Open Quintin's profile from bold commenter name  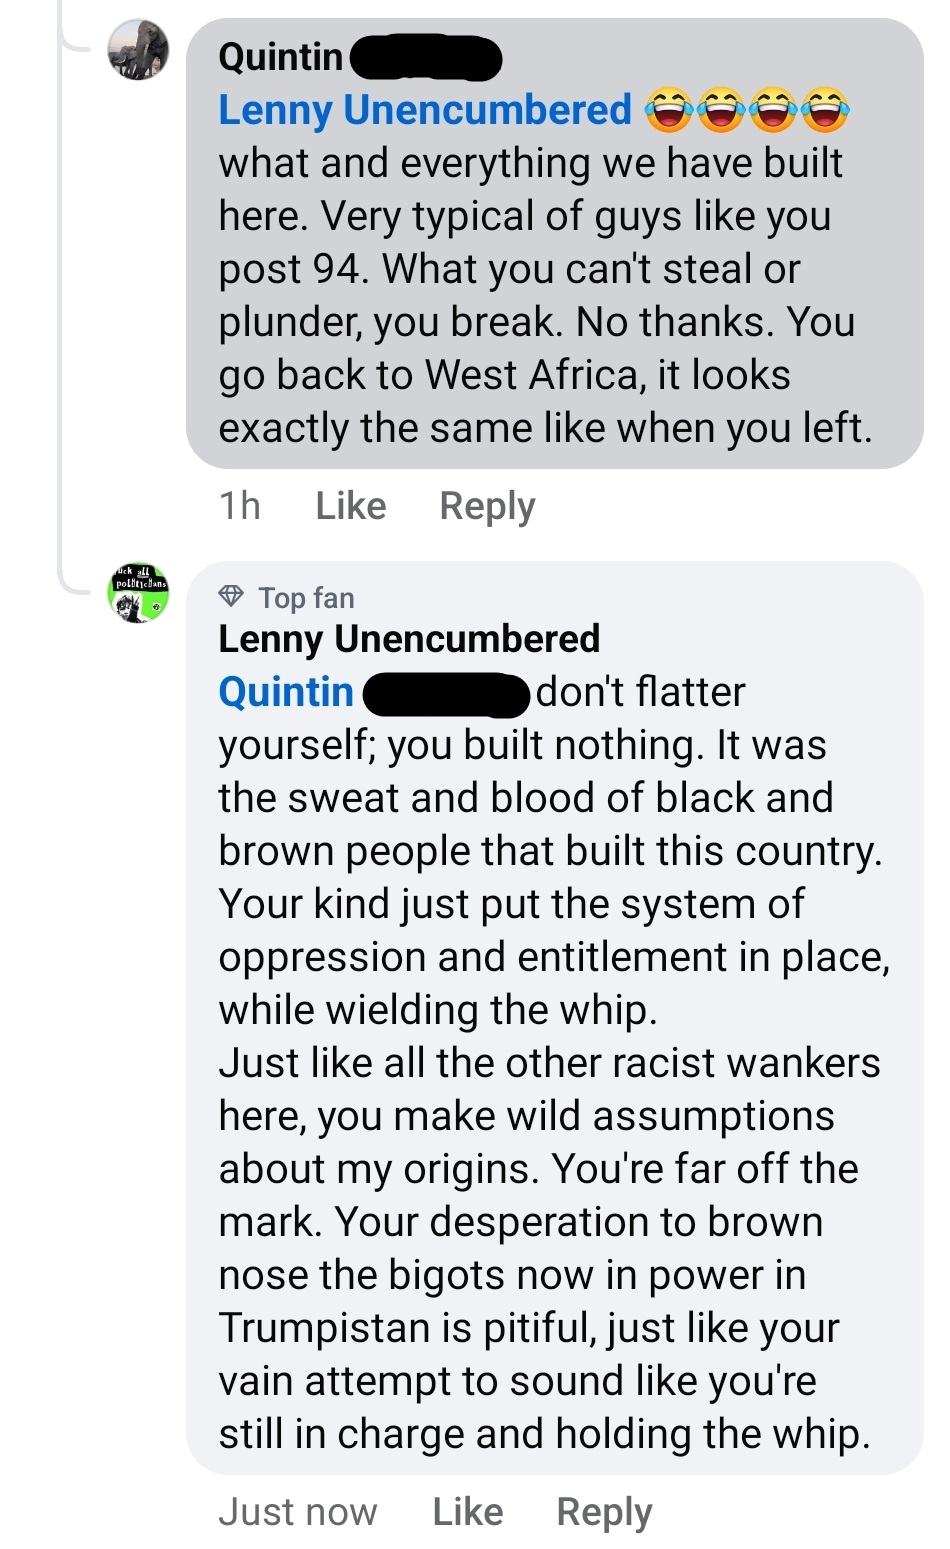coord(281,57)
